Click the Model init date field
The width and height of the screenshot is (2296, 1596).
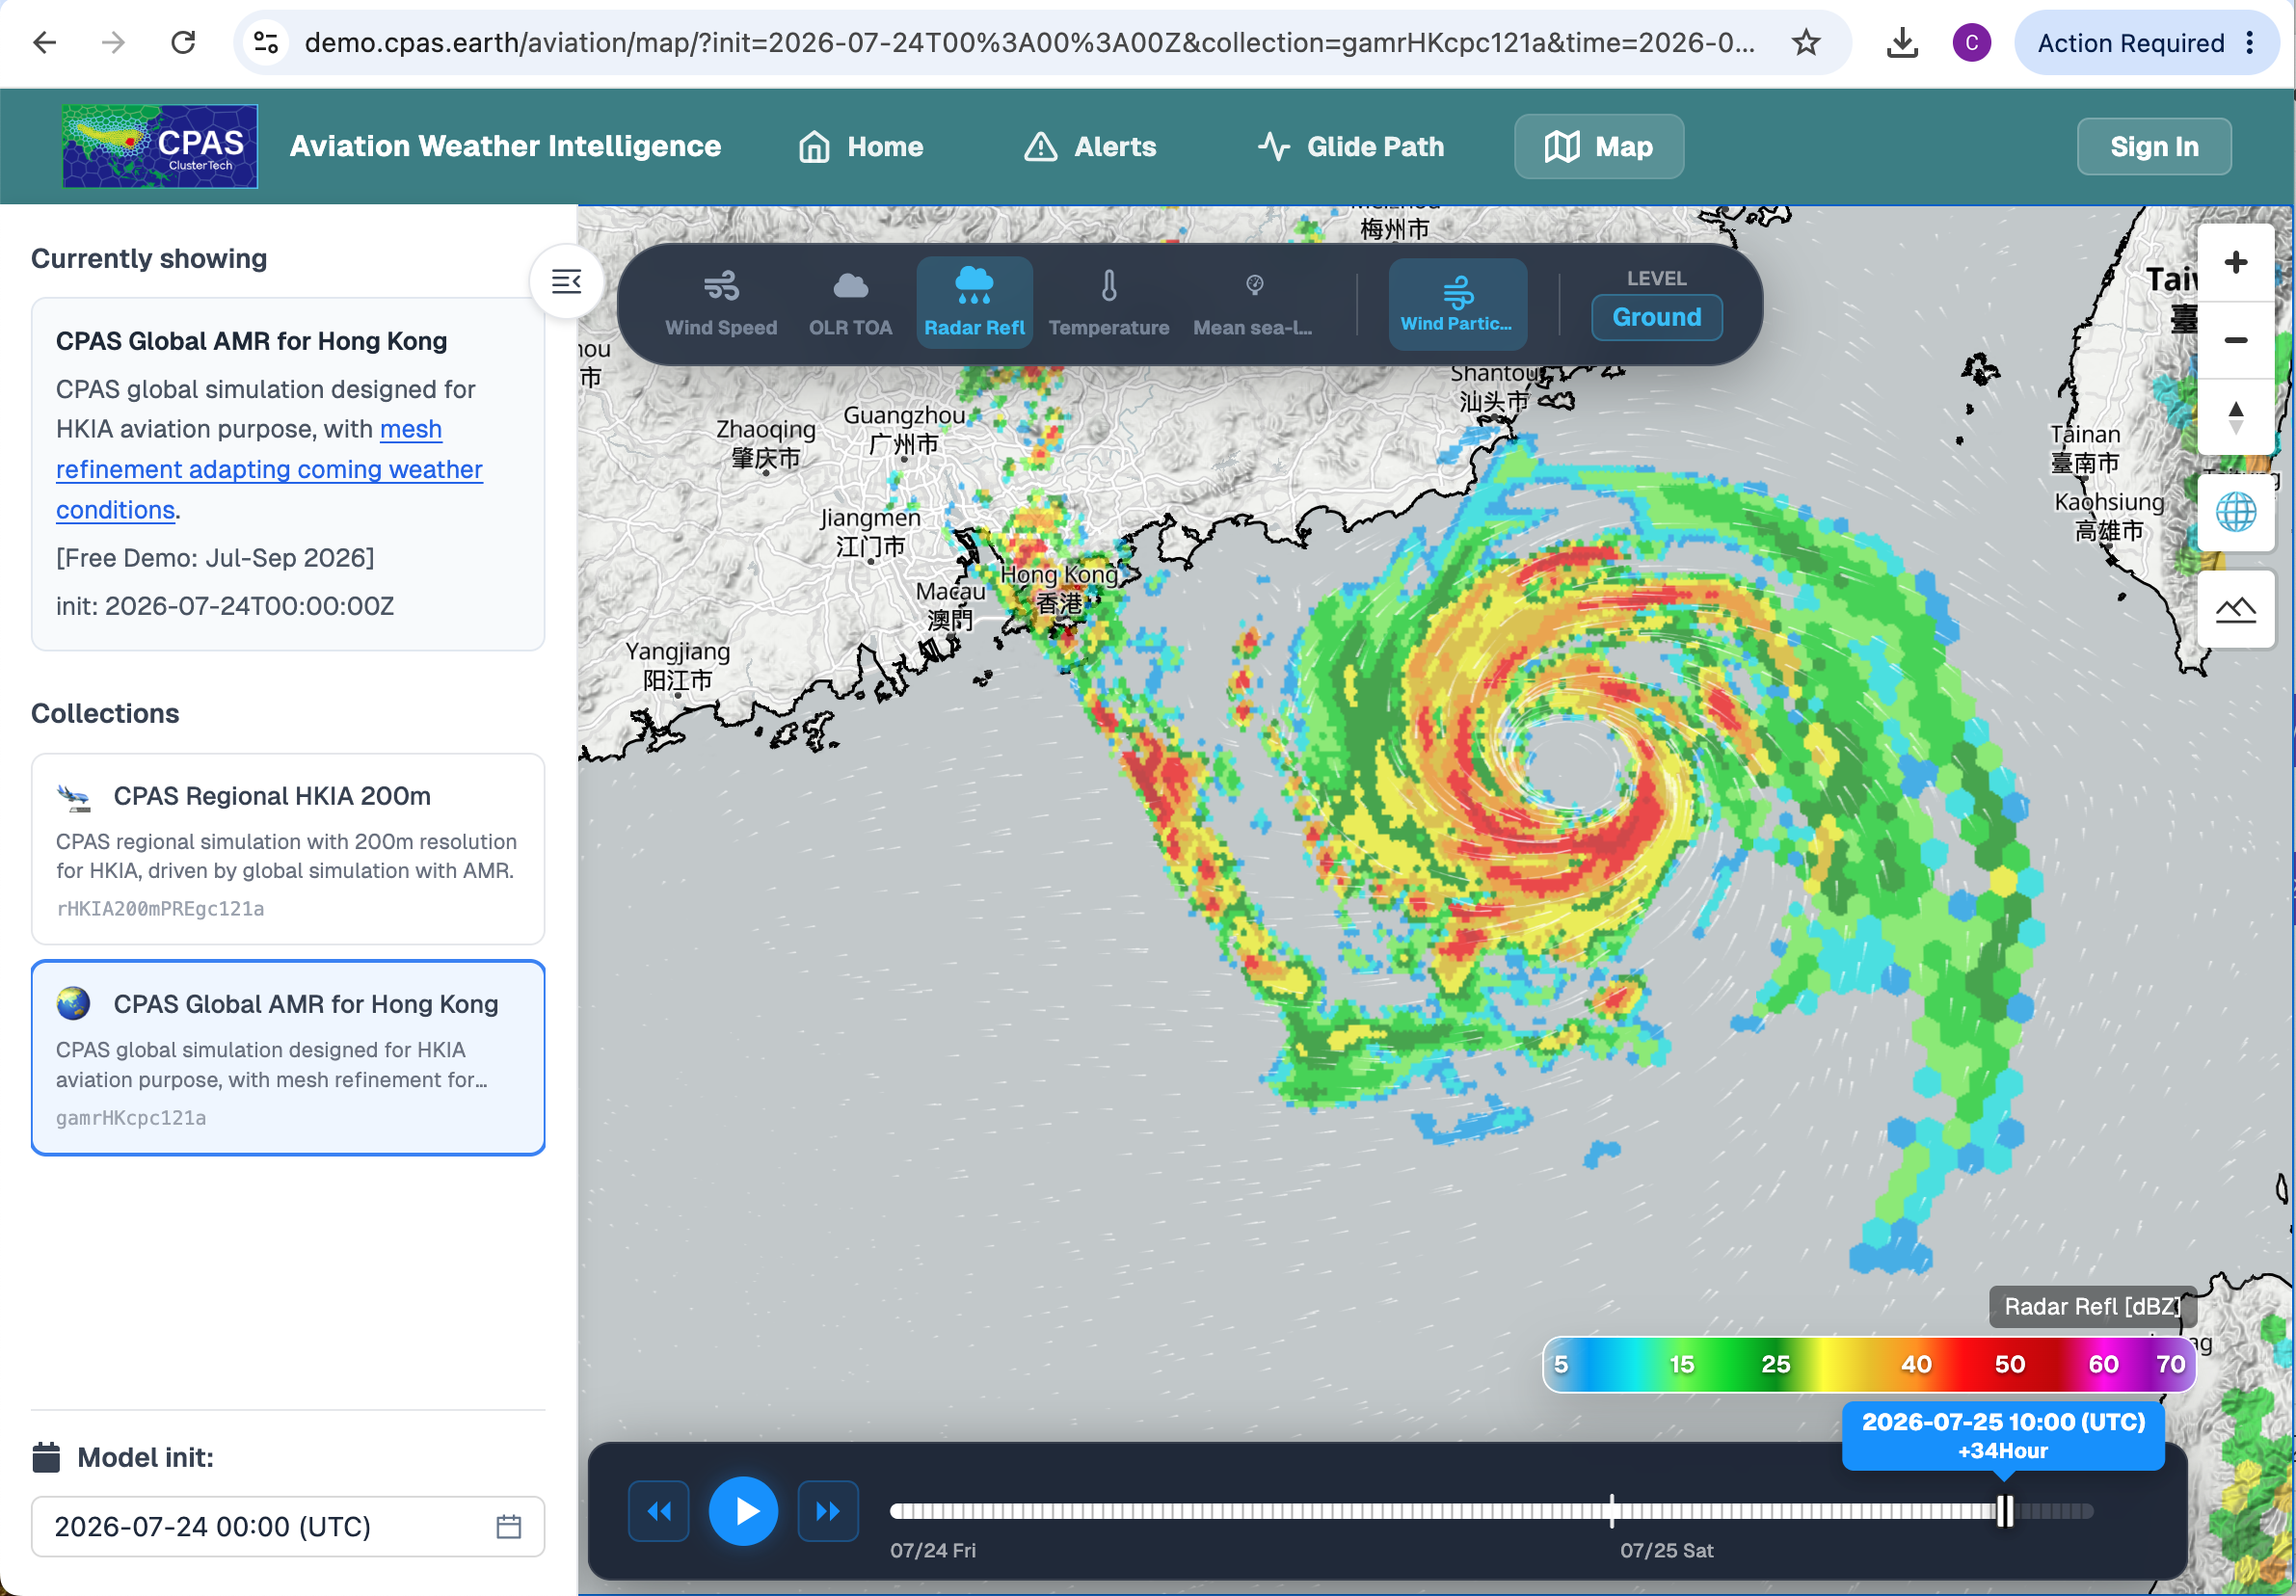point(288,1526)
